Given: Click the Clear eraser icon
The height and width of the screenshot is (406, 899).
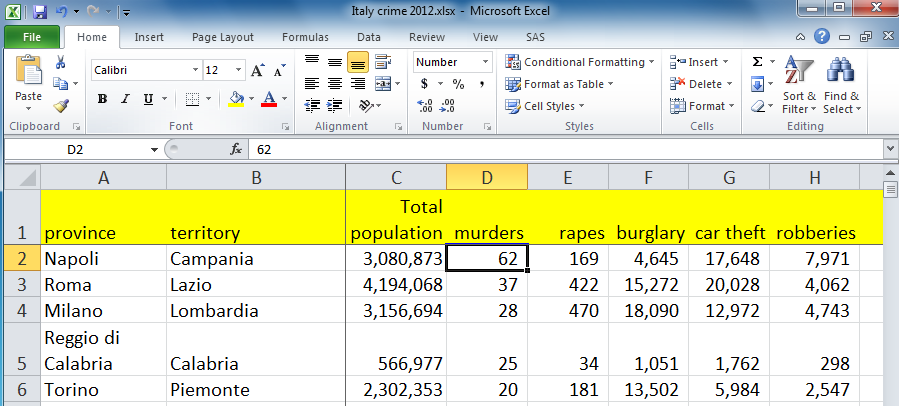Looking at the screenshot, I should tap(757, 106).
